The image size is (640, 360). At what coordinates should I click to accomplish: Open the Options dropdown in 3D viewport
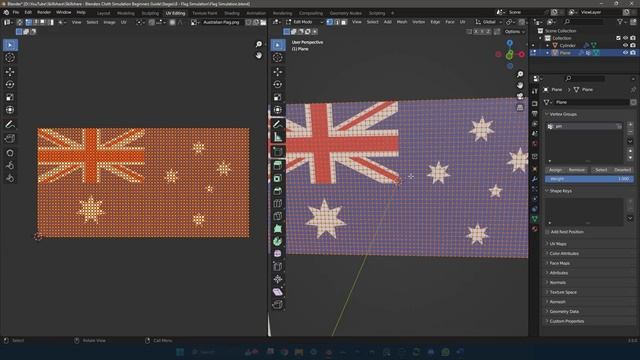[515, 31]
